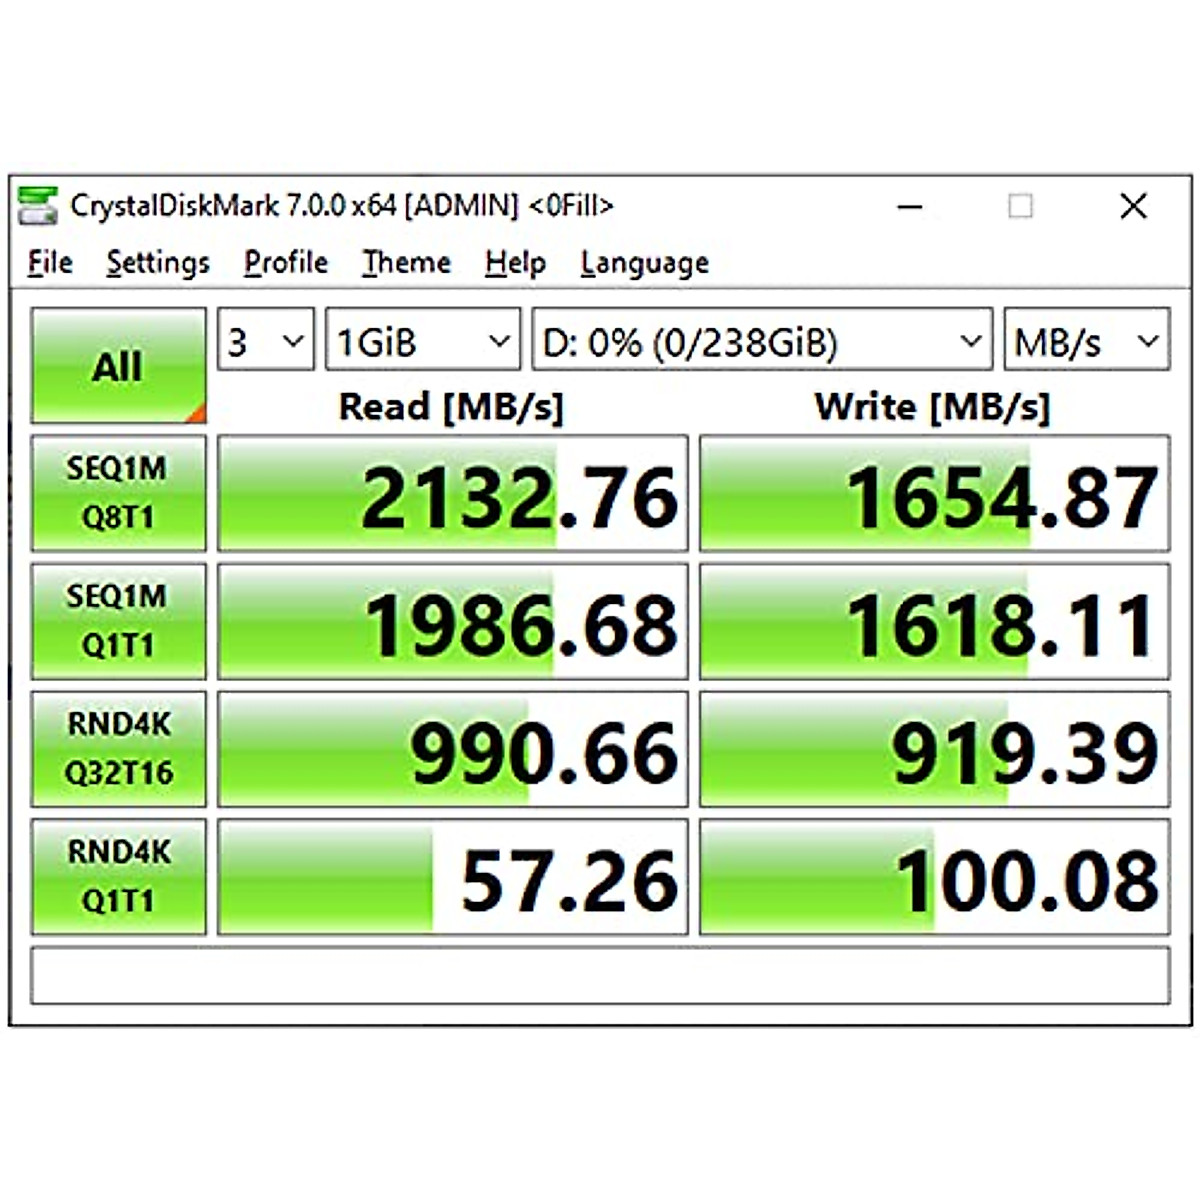Open the Theme menu
The image size is (1200, 1200).
406,262
